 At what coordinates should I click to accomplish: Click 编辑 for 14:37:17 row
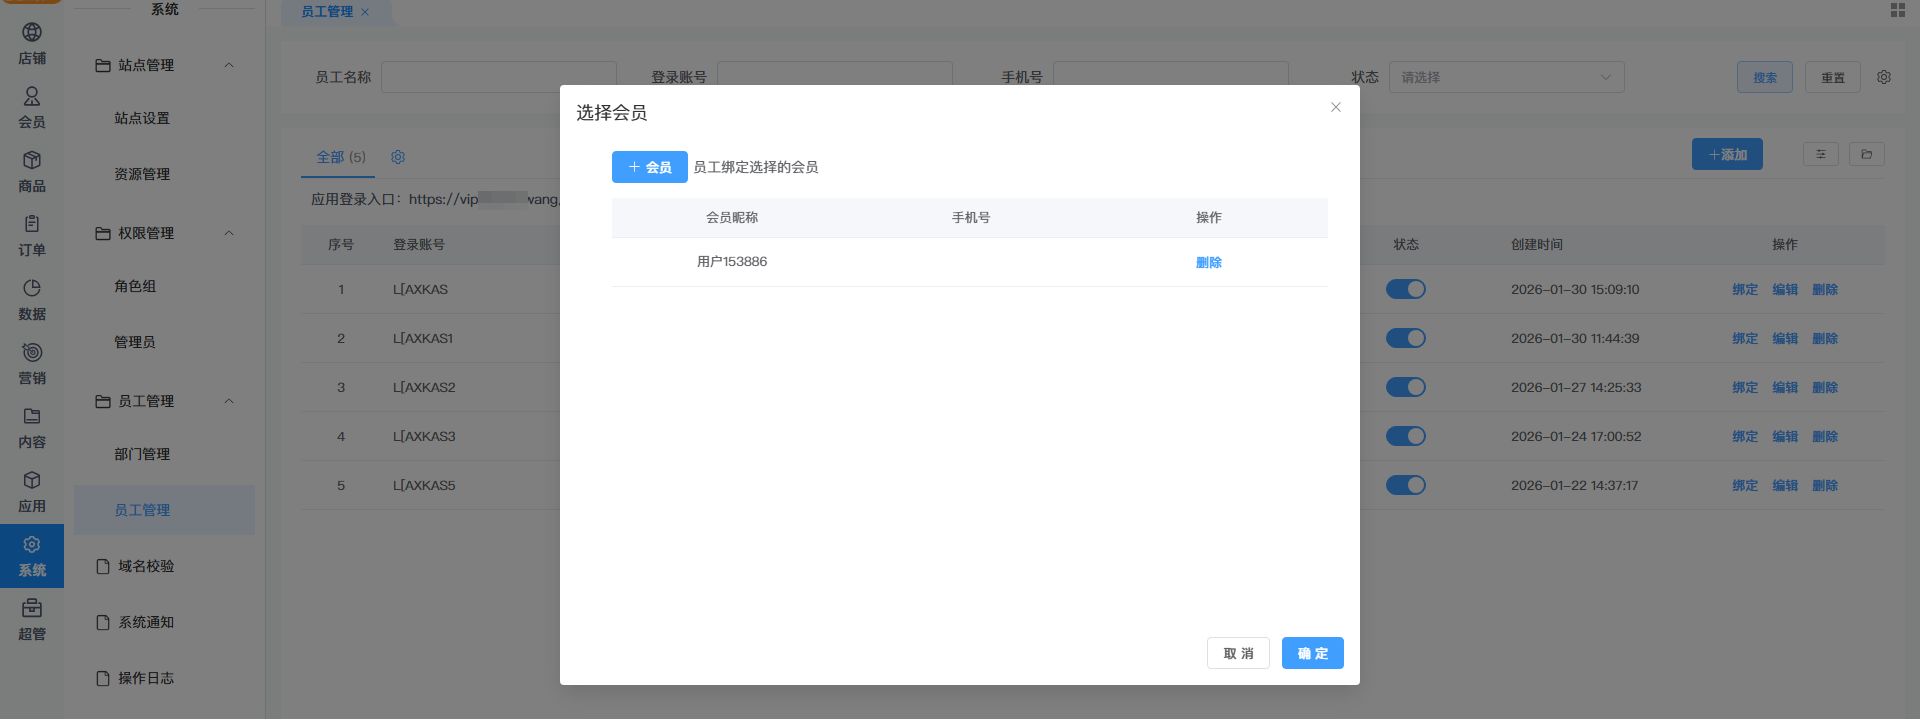tap(1785, 485)
